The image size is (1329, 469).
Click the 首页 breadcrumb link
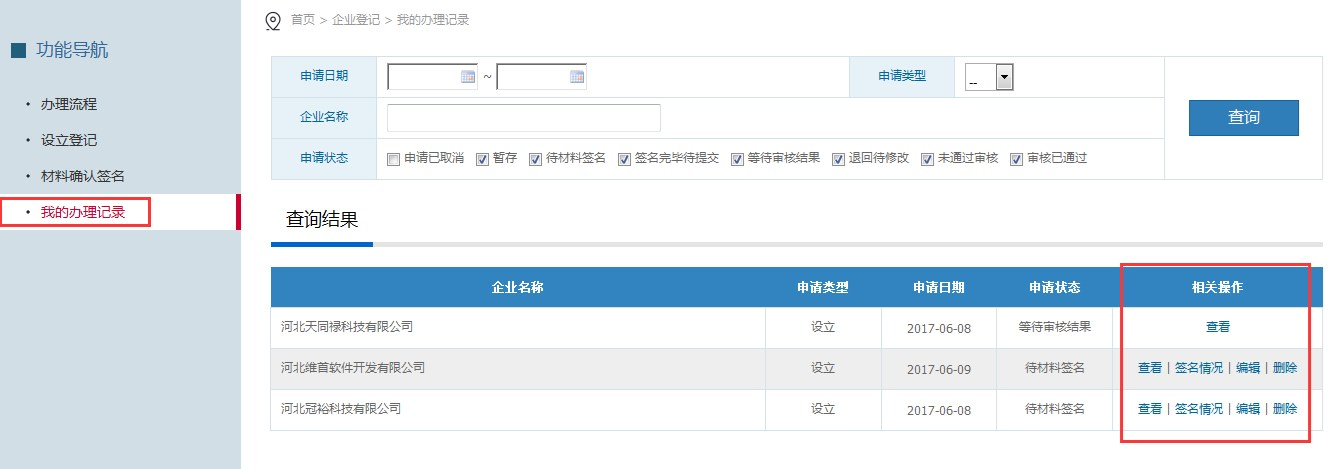pos(302,20)
